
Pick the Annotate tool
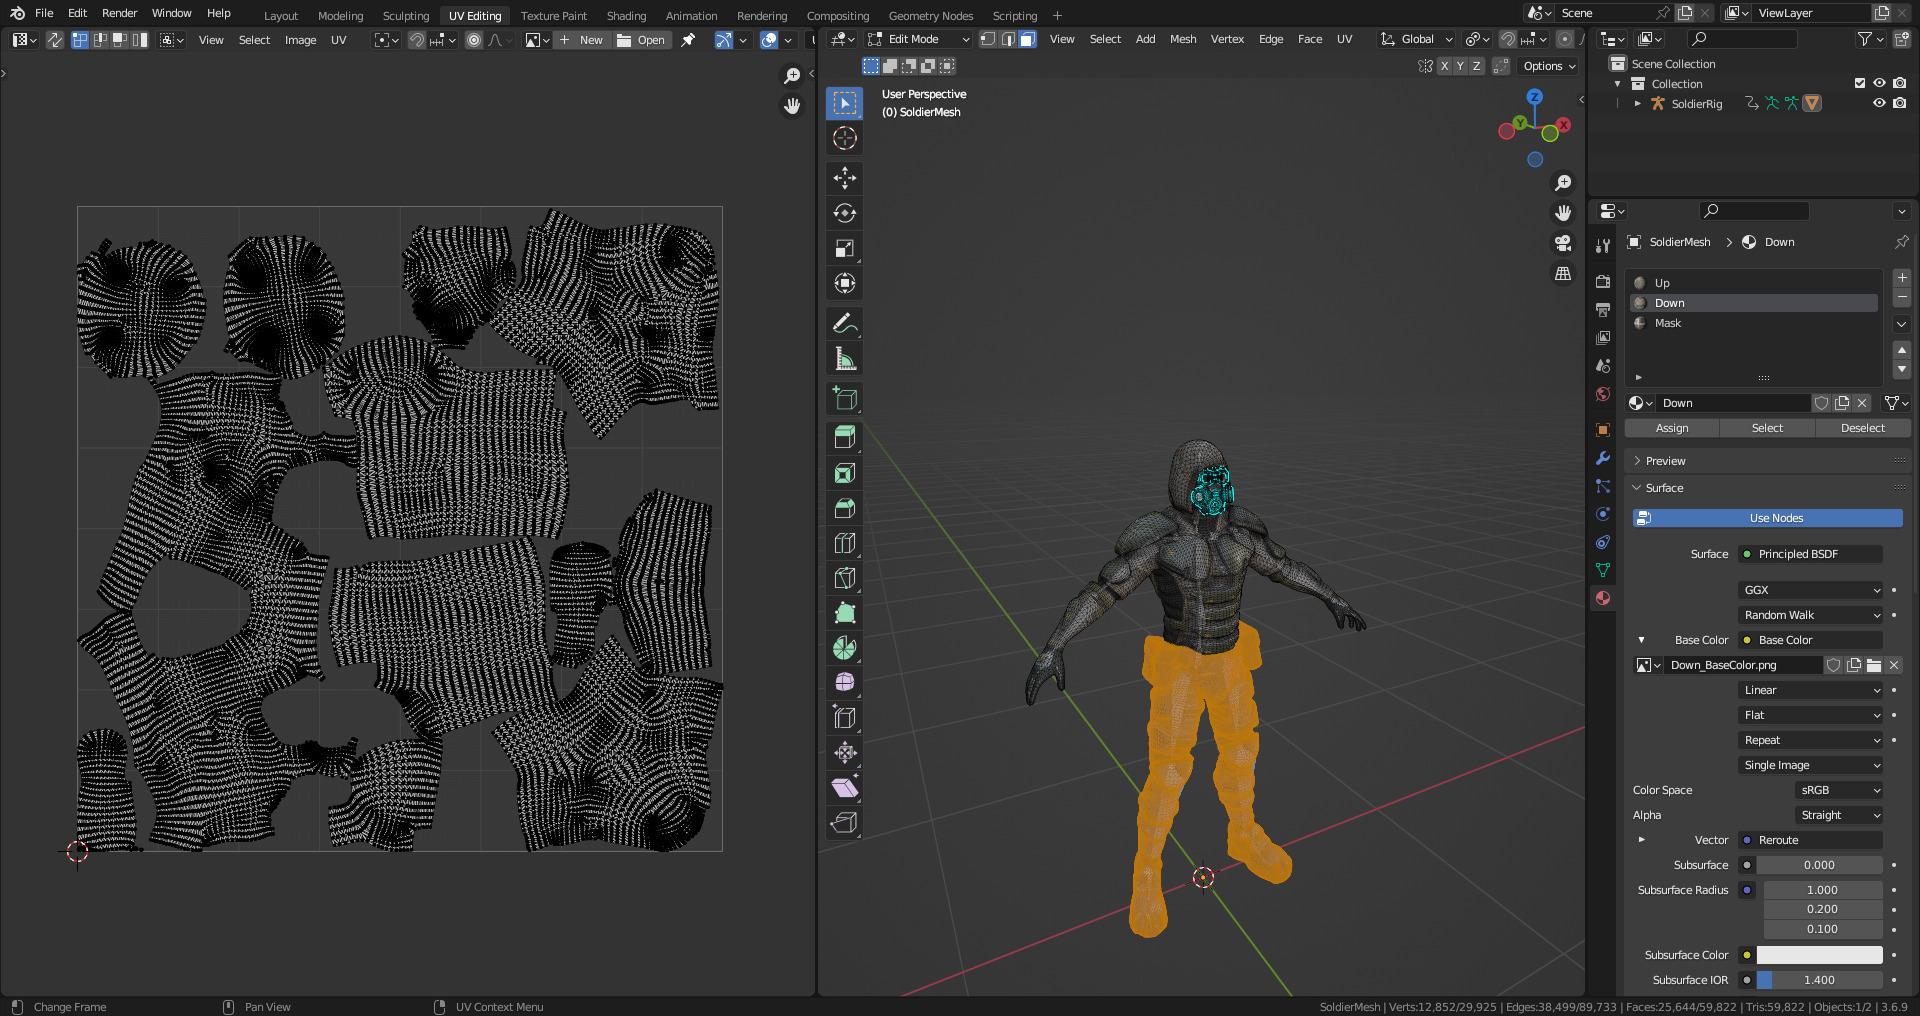coord(845,324)
